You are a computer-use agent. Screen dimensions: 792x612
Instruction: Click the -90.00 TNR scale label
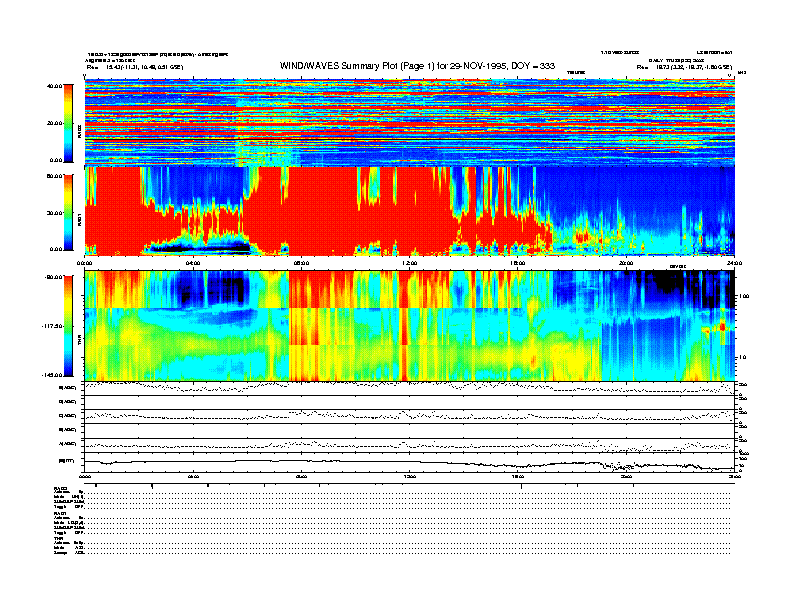54,277
